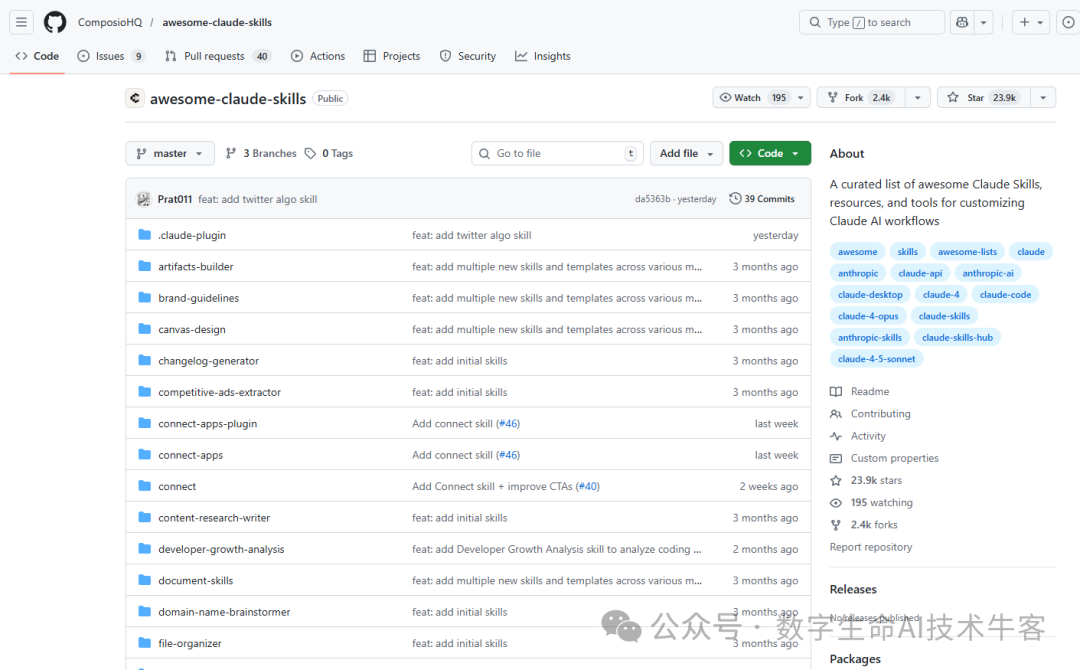Open the master branch selector
This screenshot has width=1080, height=670.
(x=169, y=153)
